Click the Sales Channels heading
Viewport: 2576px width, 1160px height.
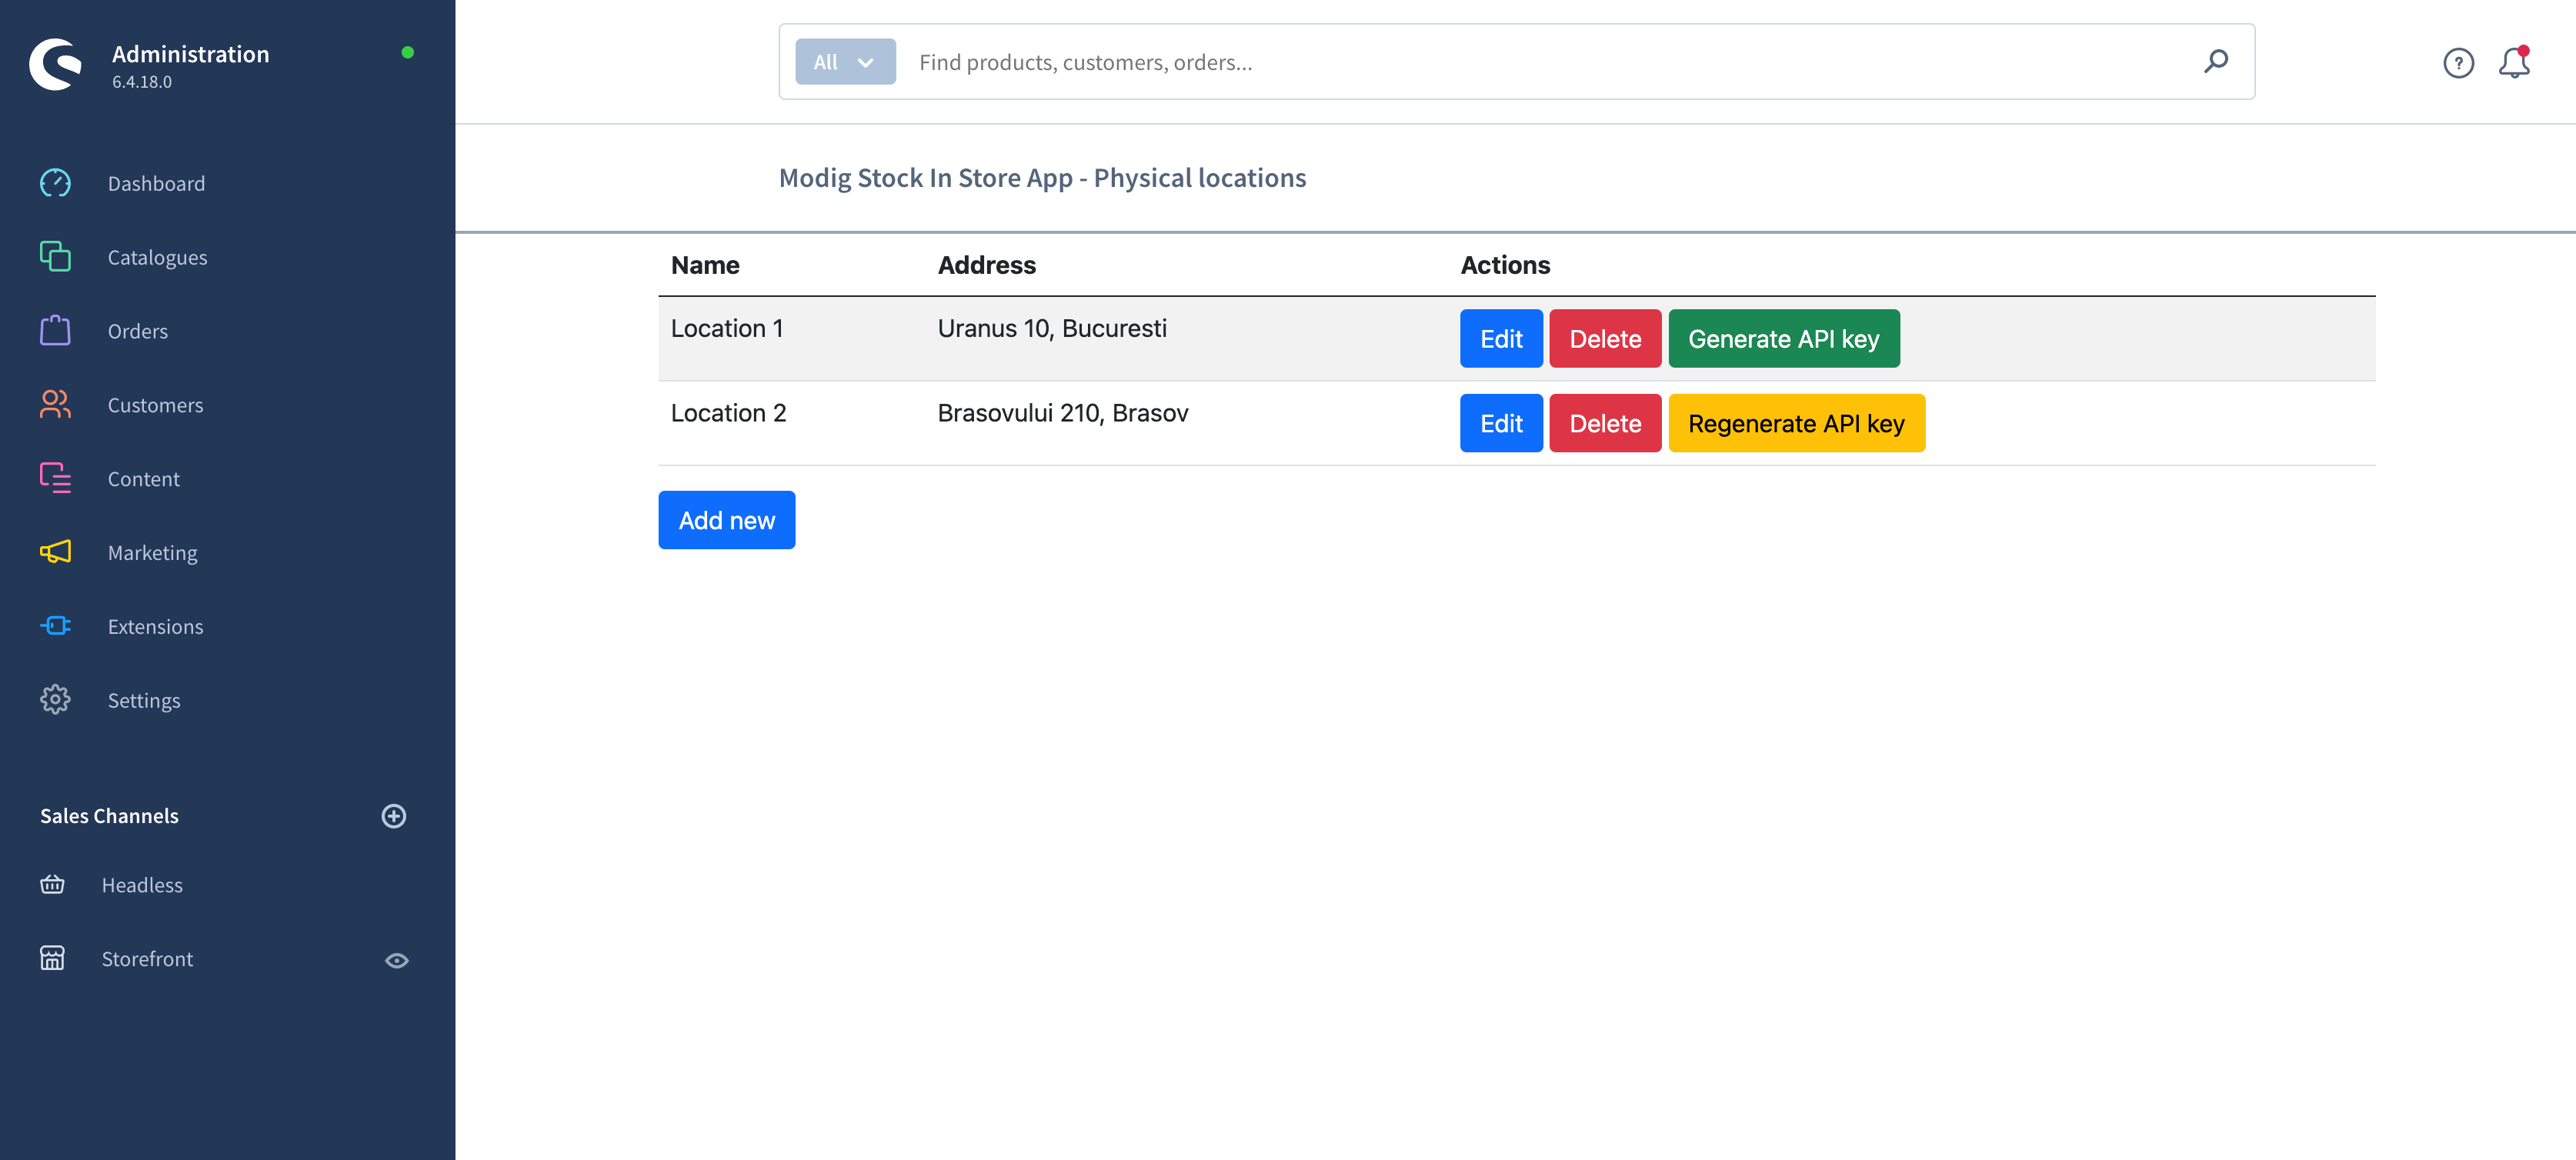109,816
